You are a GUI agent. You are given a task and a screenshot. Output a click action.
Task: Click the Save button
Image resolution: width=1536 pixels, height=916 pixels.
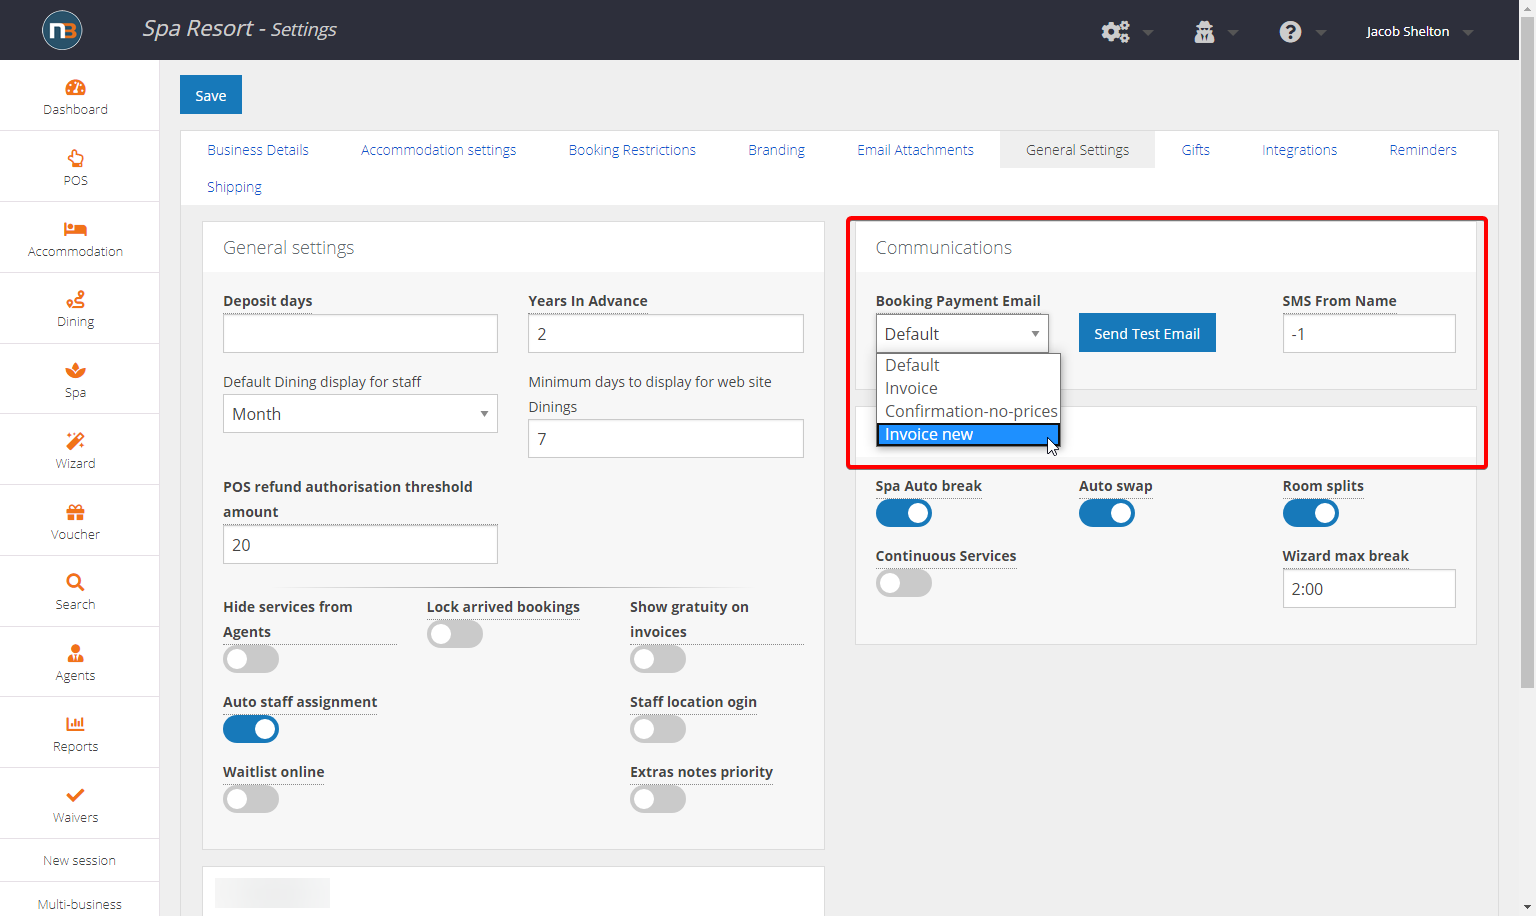[211, 95]
